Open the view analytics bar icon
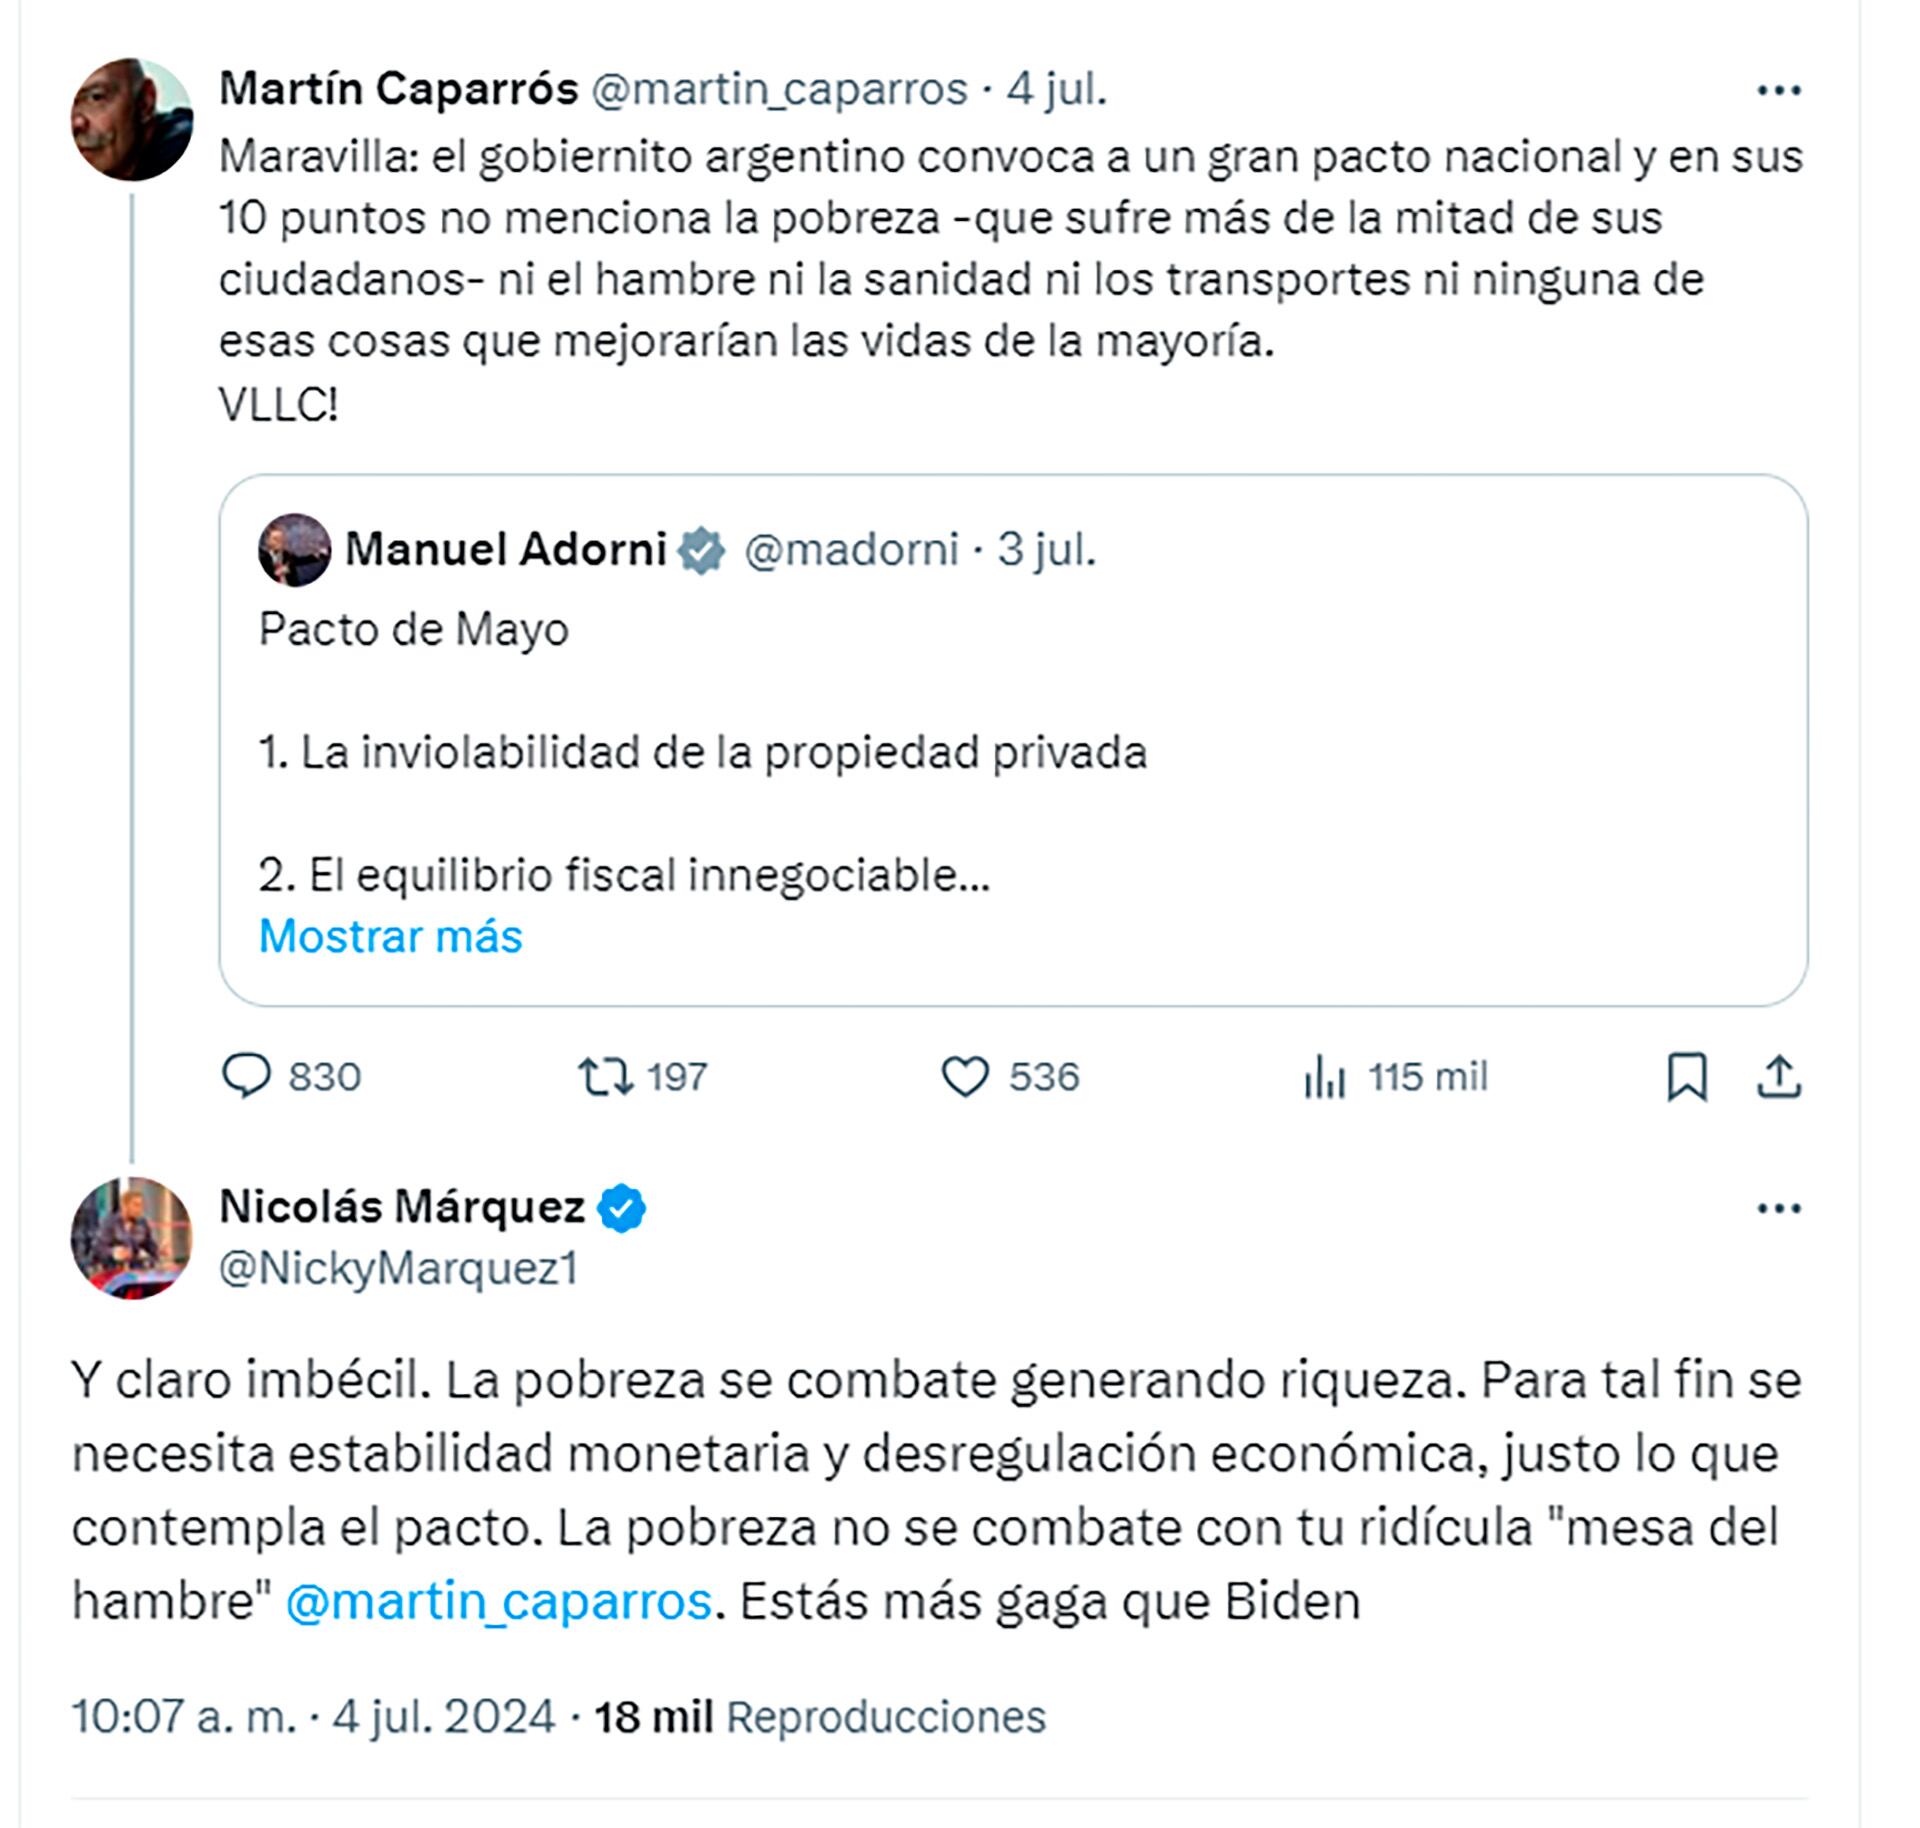Screen dimensions: 1920x1828 pos(1324,1078)
